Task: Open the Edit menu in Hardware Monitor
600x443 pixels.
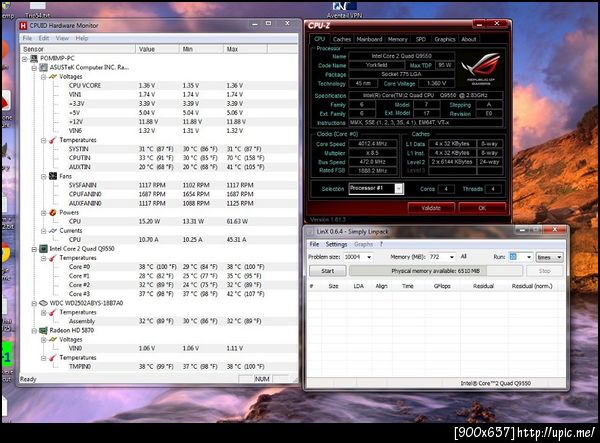Action: pyautogui.click(x=44, y=38)
